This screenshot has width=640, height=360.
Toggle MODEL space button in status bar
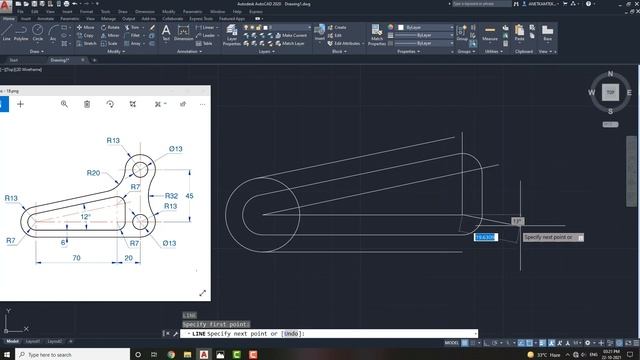452,343
